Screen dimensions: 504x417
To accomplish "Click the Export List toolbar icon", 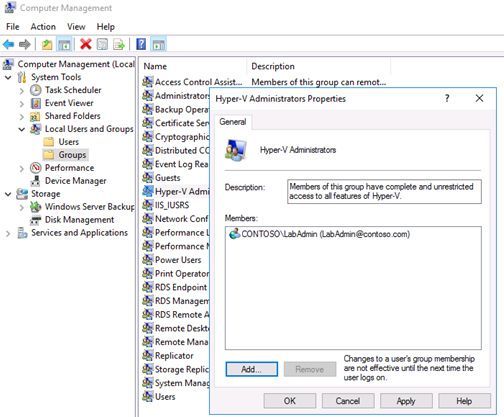I will (x=119, y=44).
